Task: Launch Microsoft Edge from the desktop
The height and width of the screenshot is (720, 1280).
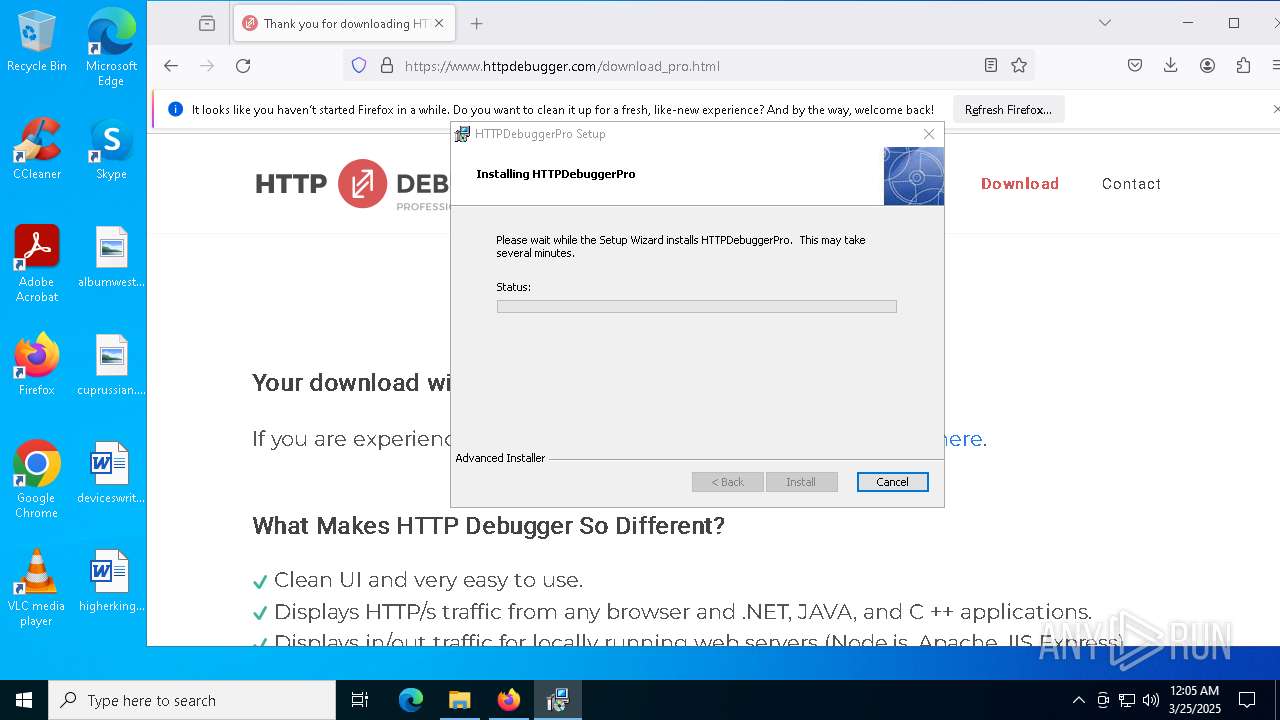Action: [111, 48]
